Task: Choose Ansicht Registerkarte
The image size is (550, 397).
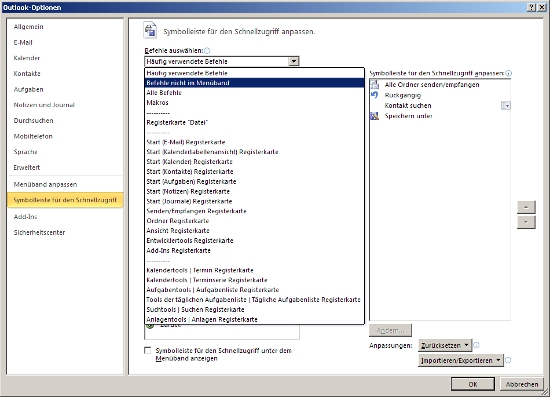Action: [254, 231]
